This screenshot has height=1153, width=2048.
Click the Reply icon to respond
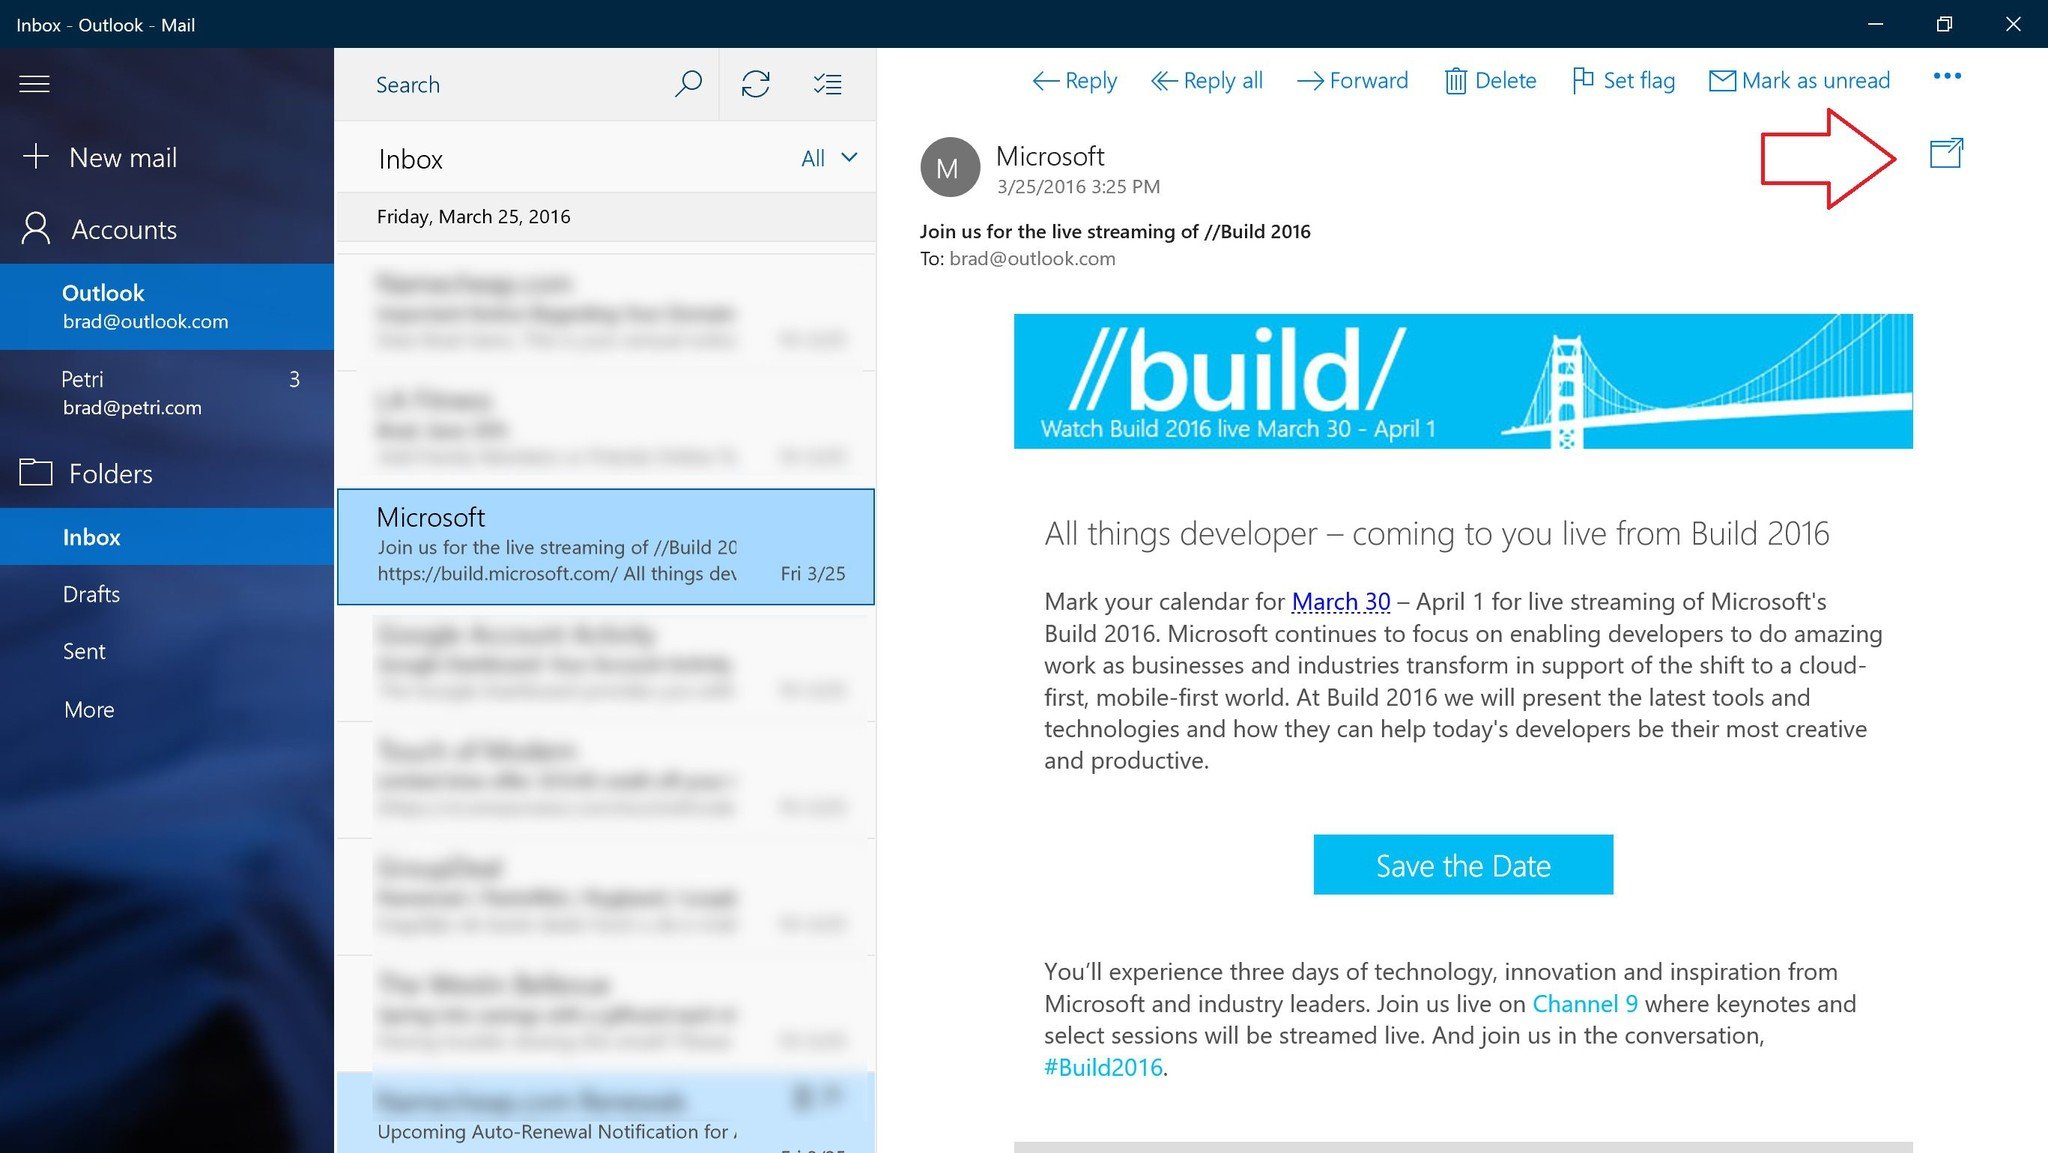pyautogui.click(x=1075, y=80)
